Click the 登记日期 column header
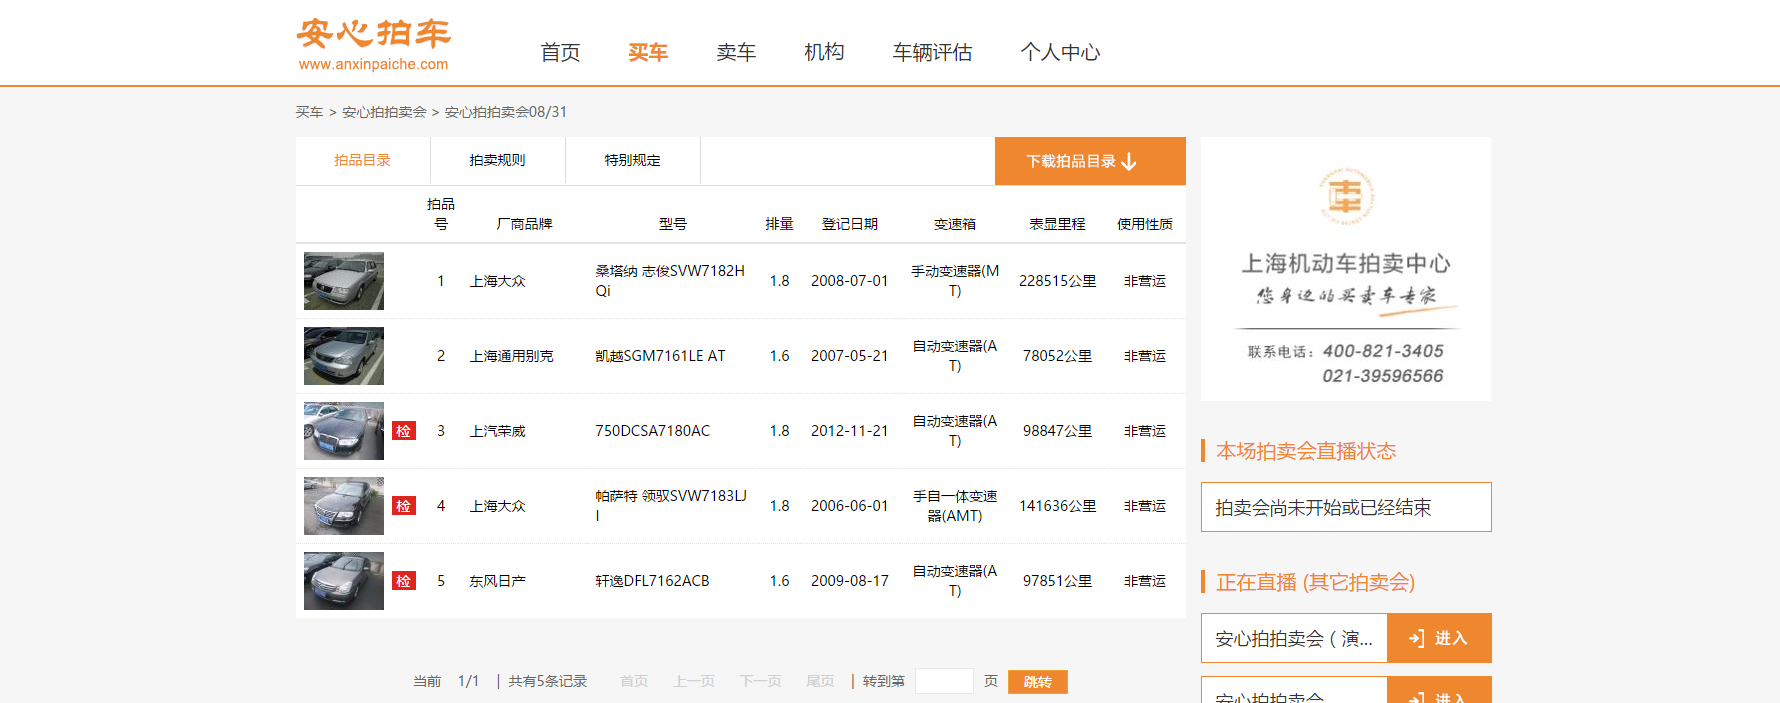 coord(850,224)
